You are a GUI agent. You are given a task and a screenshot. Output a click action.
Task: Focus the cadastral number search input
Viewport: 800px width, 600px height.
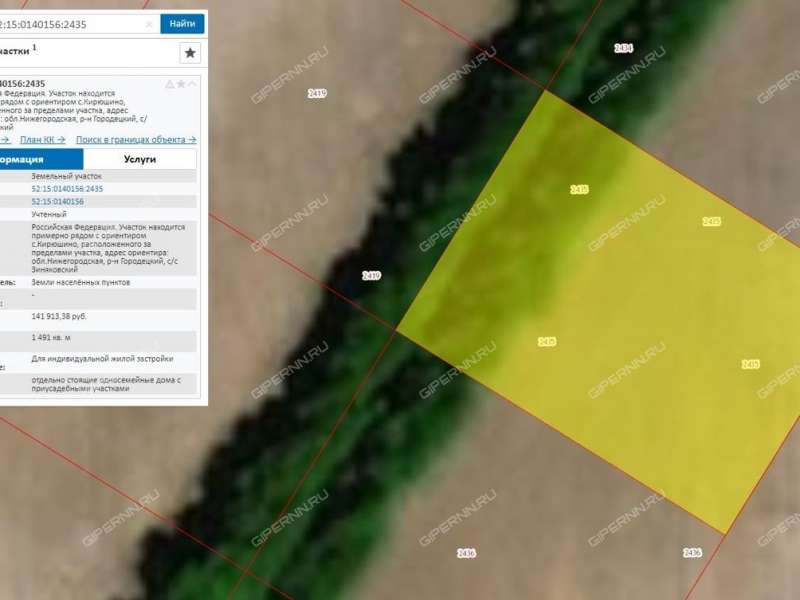70,23
